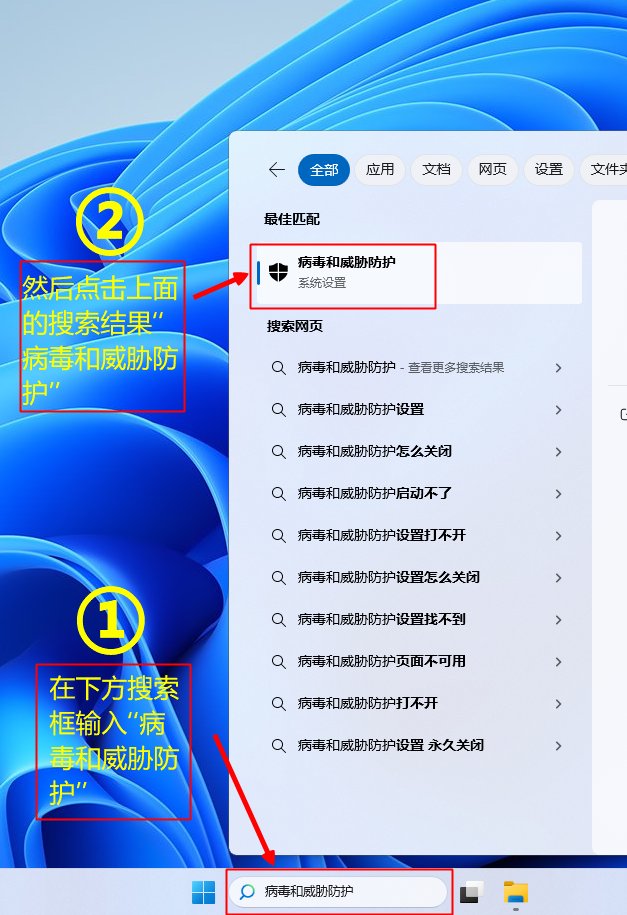Click search icon beside 永久关闭 suggestion
Screen dimensions: 627x915
[278, 746]
